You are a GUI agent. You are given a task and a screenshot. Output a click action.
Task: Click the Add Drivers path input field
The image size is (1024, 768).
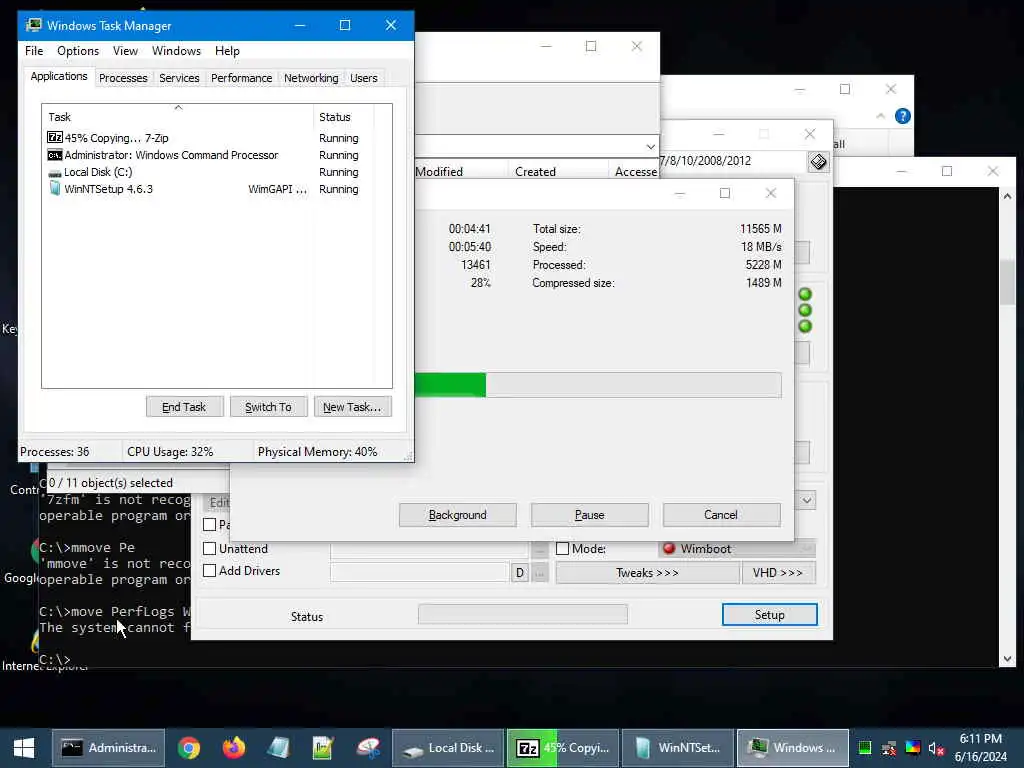pos(419,573)
